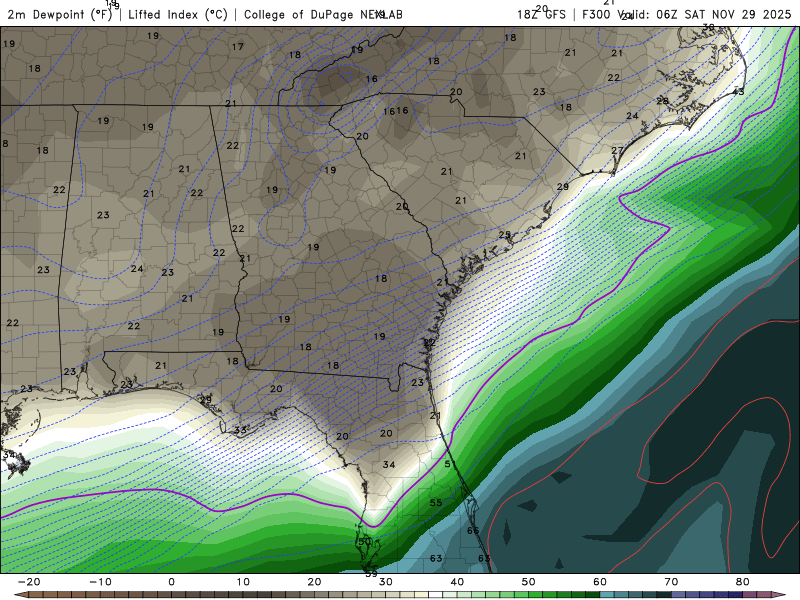800x600 pixels.
Task: Click the '60' color scale label
Action: point(600,582)
